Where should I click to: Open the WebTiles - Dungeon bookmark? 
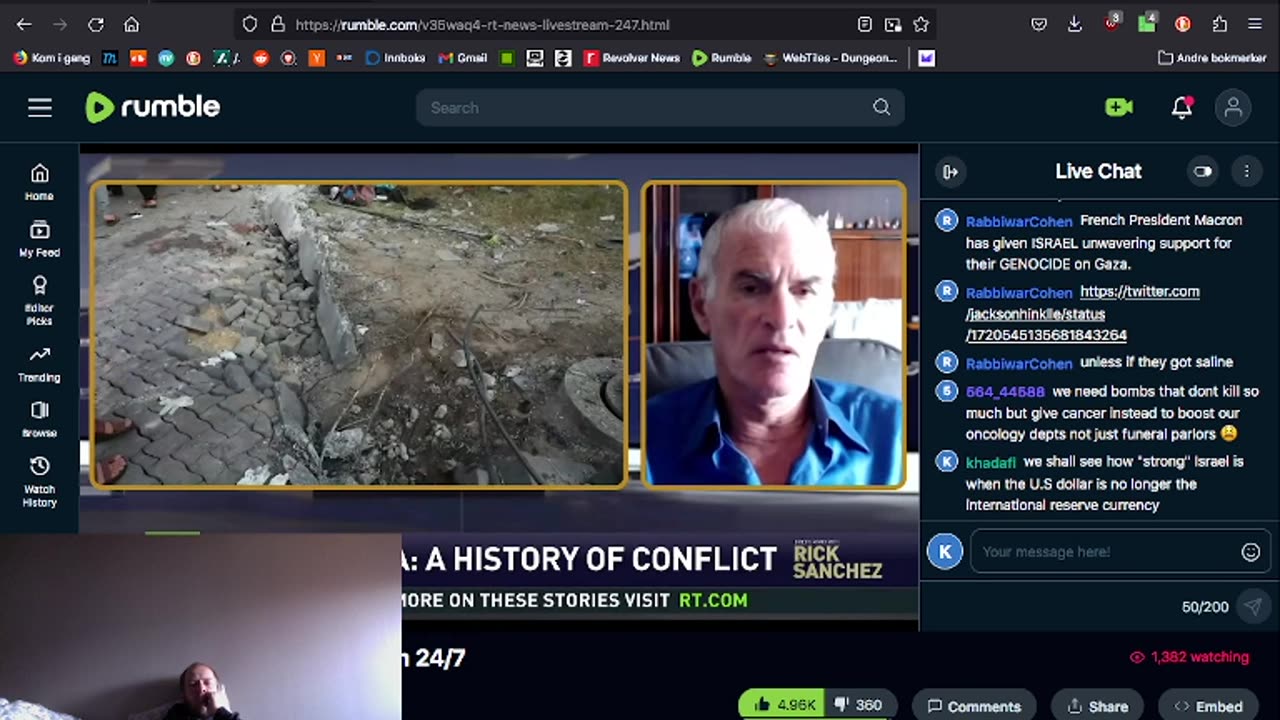point(830,58)
